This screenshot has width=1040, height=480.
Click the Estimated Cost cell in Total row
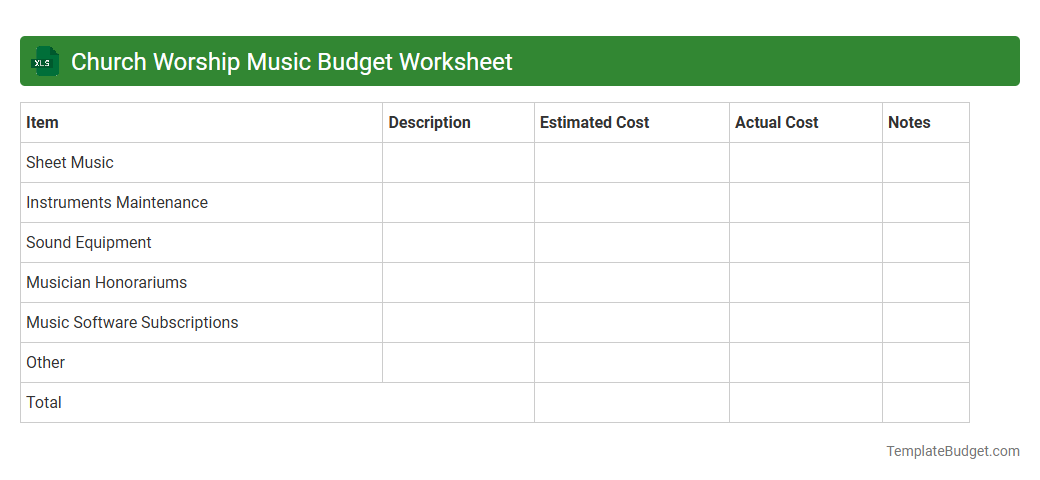click(x=632, y=402)
